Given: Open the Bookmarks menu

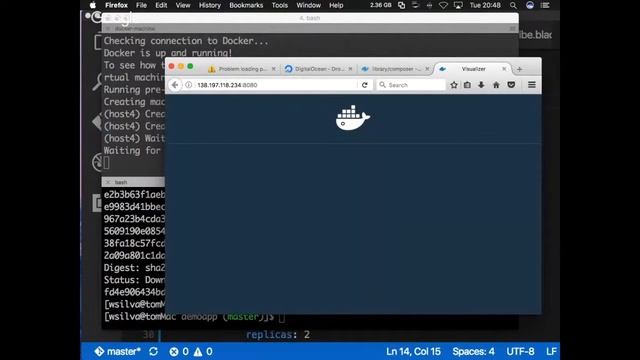Looking at the screenshot, I should pyautogui.click(x=246, y=5).
